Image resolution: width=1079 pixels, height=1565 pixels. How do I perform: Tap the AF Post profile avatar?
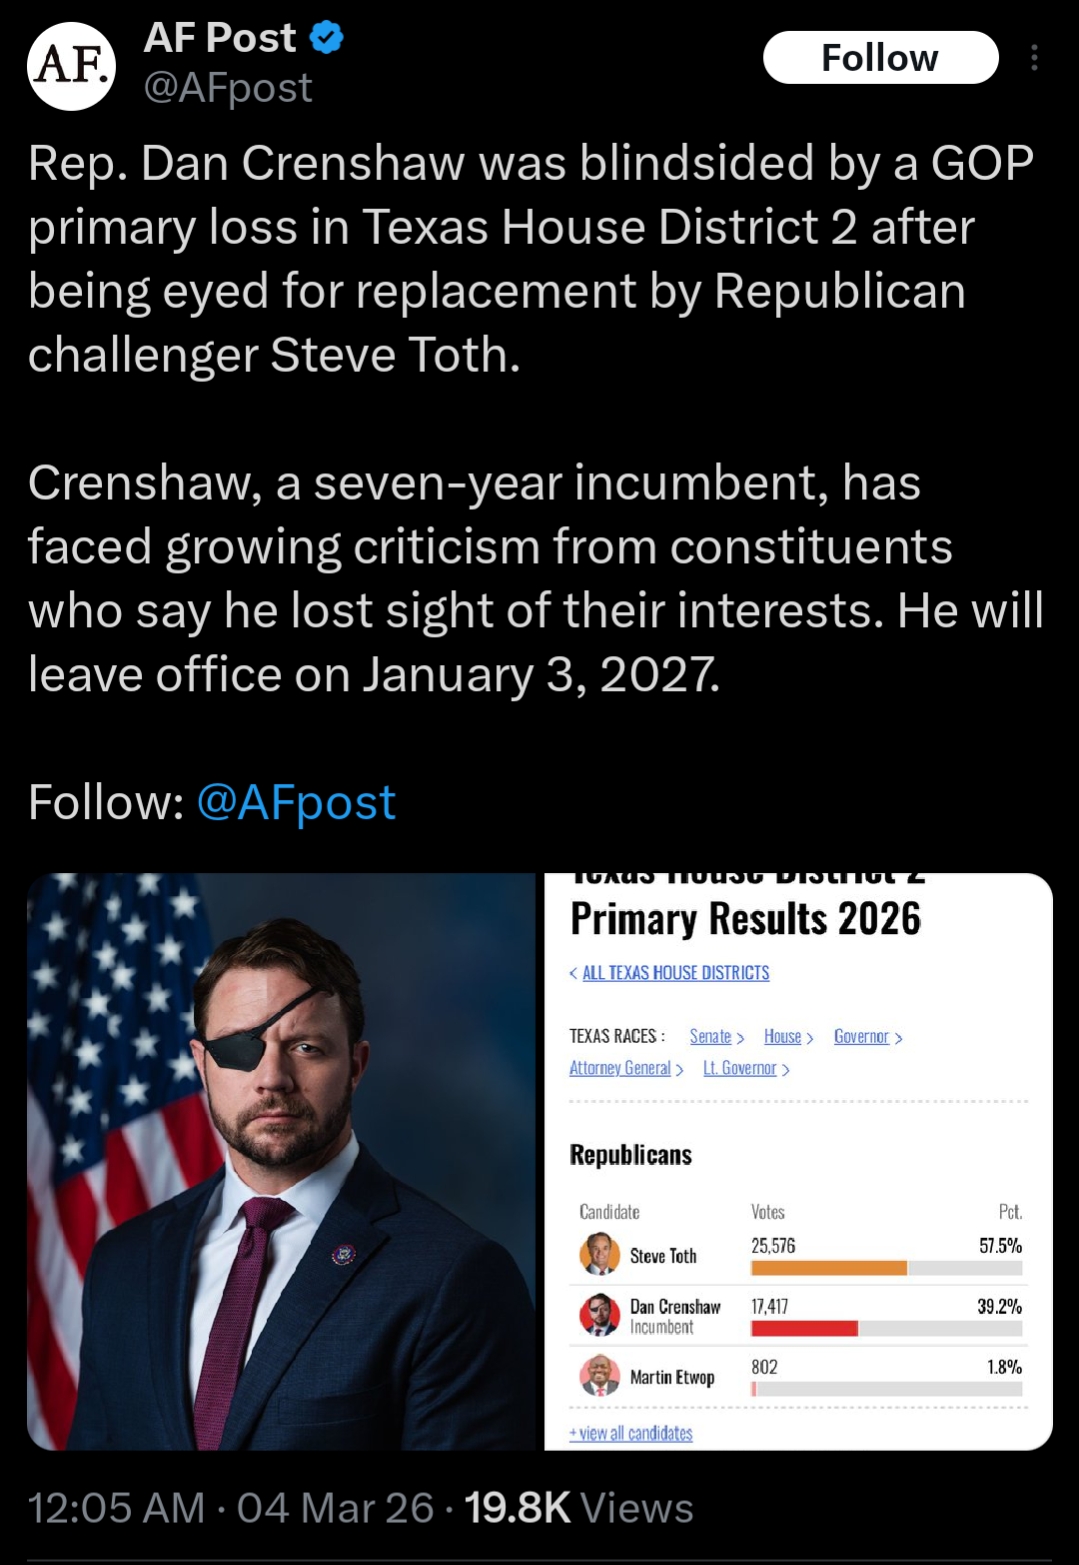pyautogui.click(x=71, y=66)
